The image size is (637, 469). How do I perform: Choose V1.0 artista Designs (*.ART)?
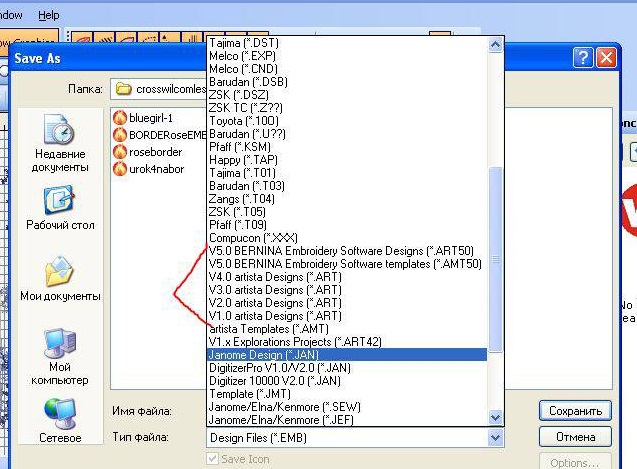coord(347,316)
